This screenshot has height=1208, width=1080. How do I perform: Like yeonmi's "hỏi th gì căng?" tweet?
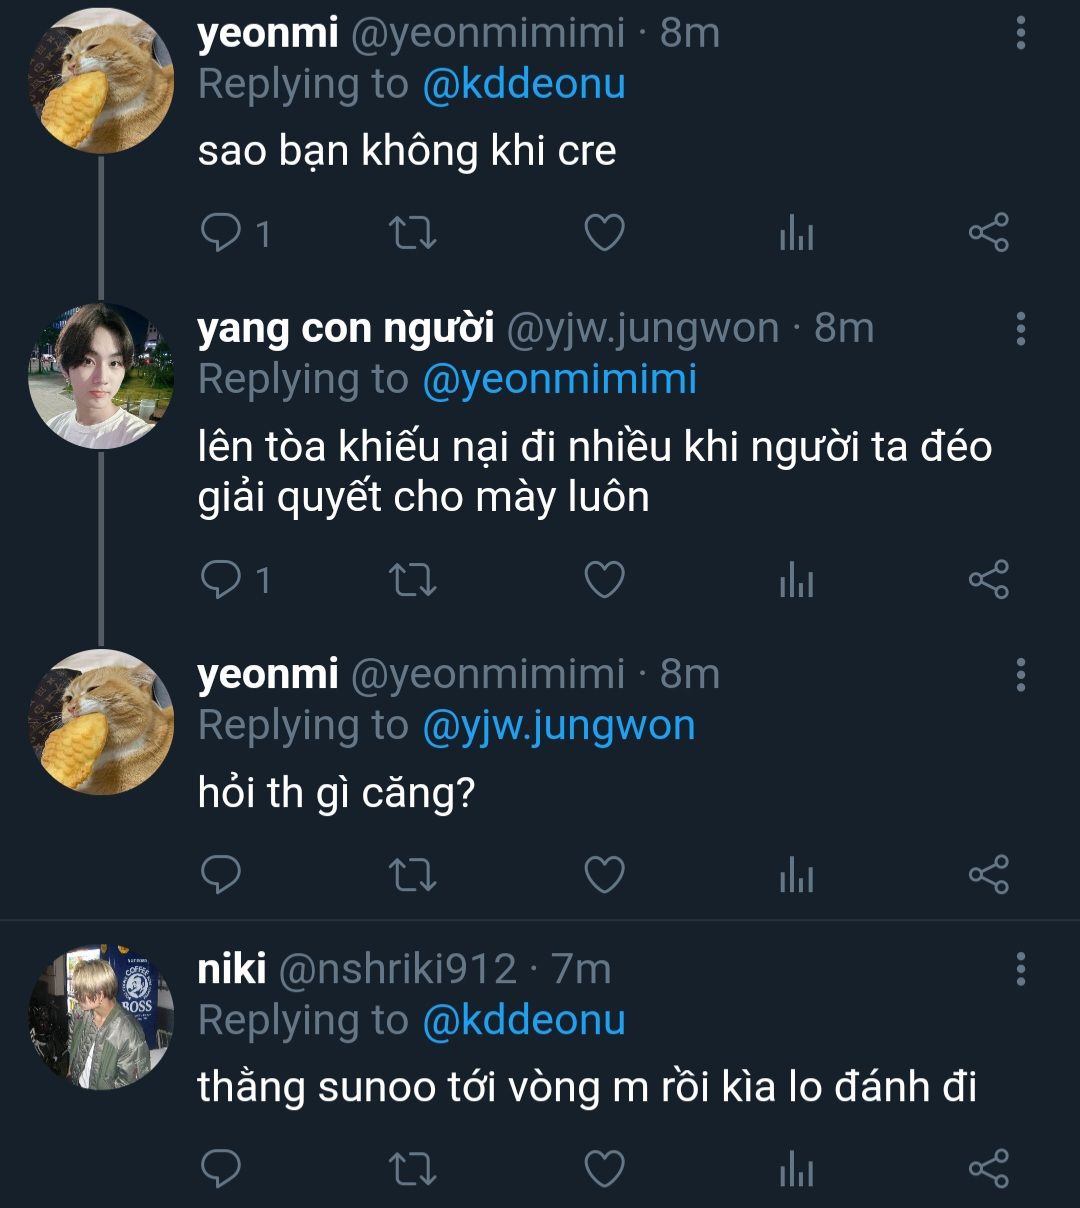click(x=604, y=875)
